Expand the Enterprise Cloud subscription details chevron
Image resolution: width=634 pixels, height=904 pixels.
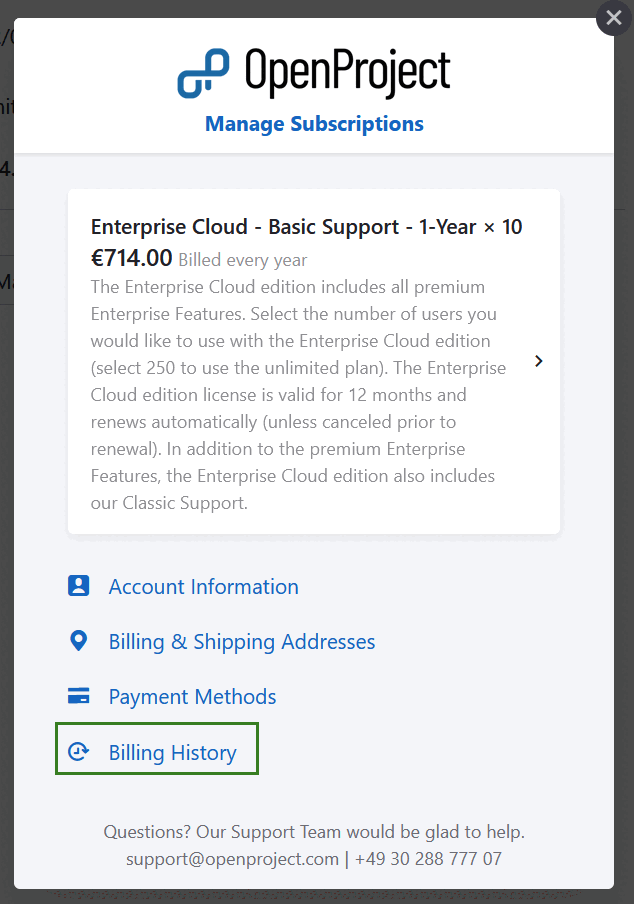tap(538, 361)
